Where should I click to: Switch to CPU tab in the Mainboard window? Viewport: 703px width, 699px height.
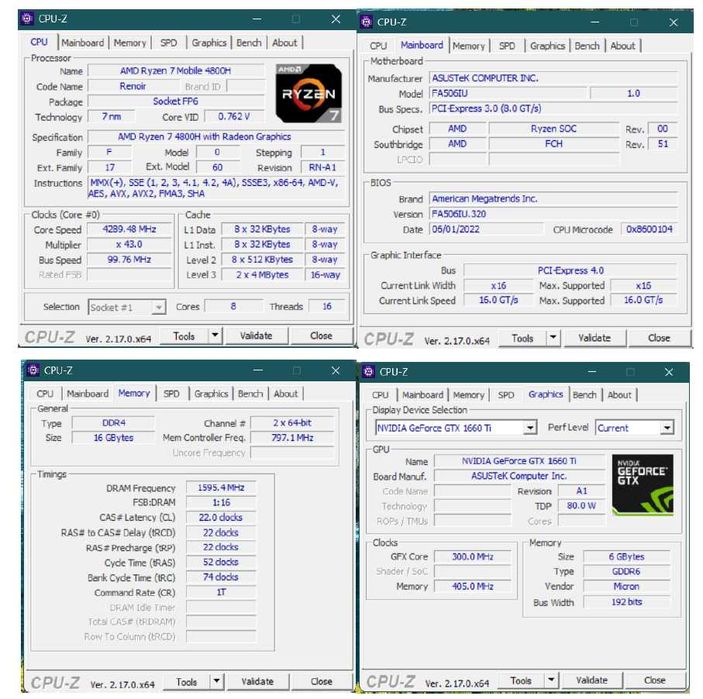point(378,46)
